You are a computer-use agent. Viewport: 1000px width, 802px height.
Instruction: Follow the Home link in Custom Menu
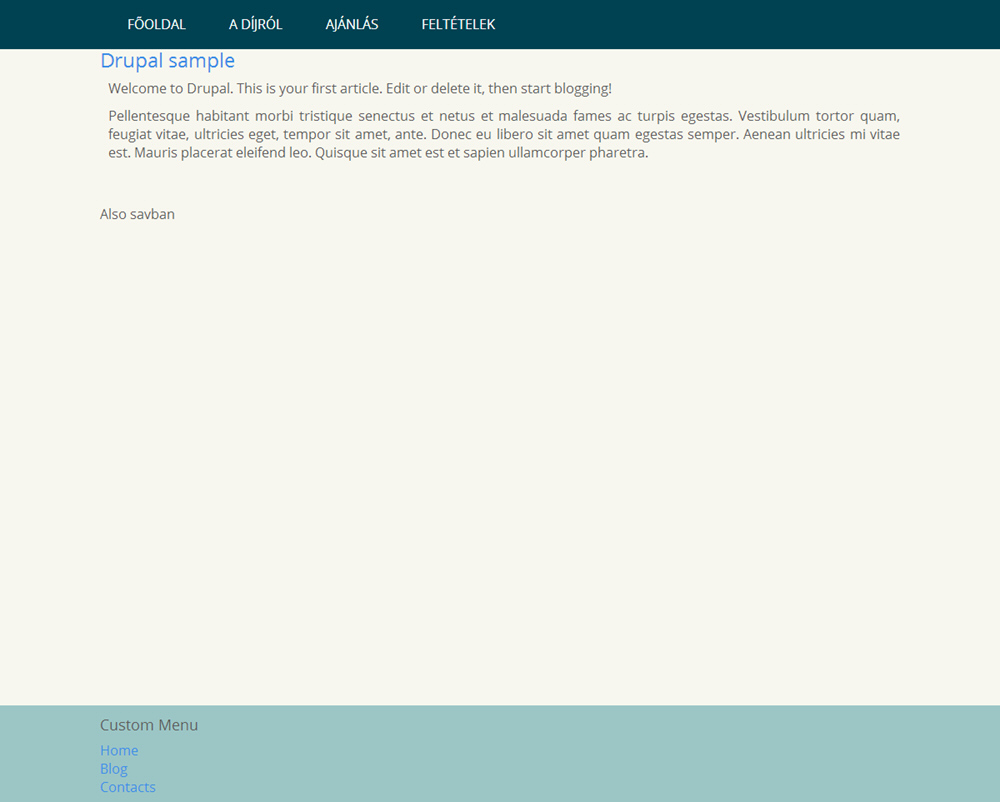[x=119, y=750]
